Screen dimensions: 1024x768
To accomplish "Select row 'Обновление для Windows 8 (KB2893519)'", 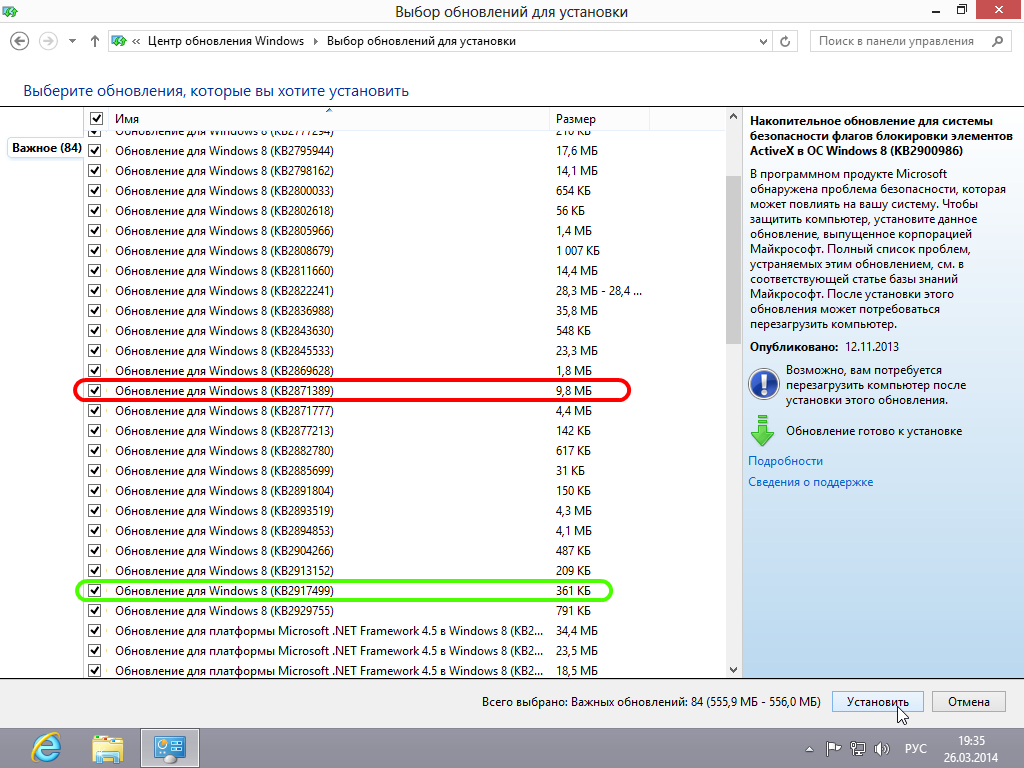I will [x=404, y=511].
